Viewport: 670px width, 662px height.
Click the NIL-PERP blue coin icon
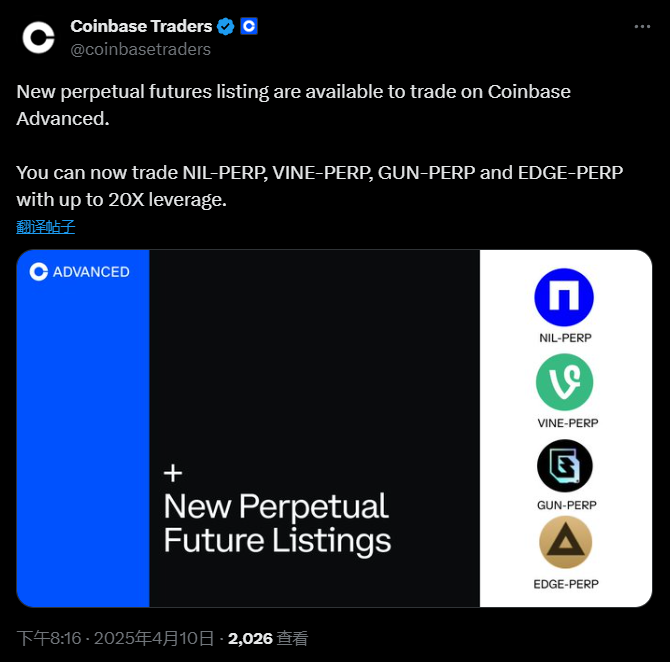(564, 298)
